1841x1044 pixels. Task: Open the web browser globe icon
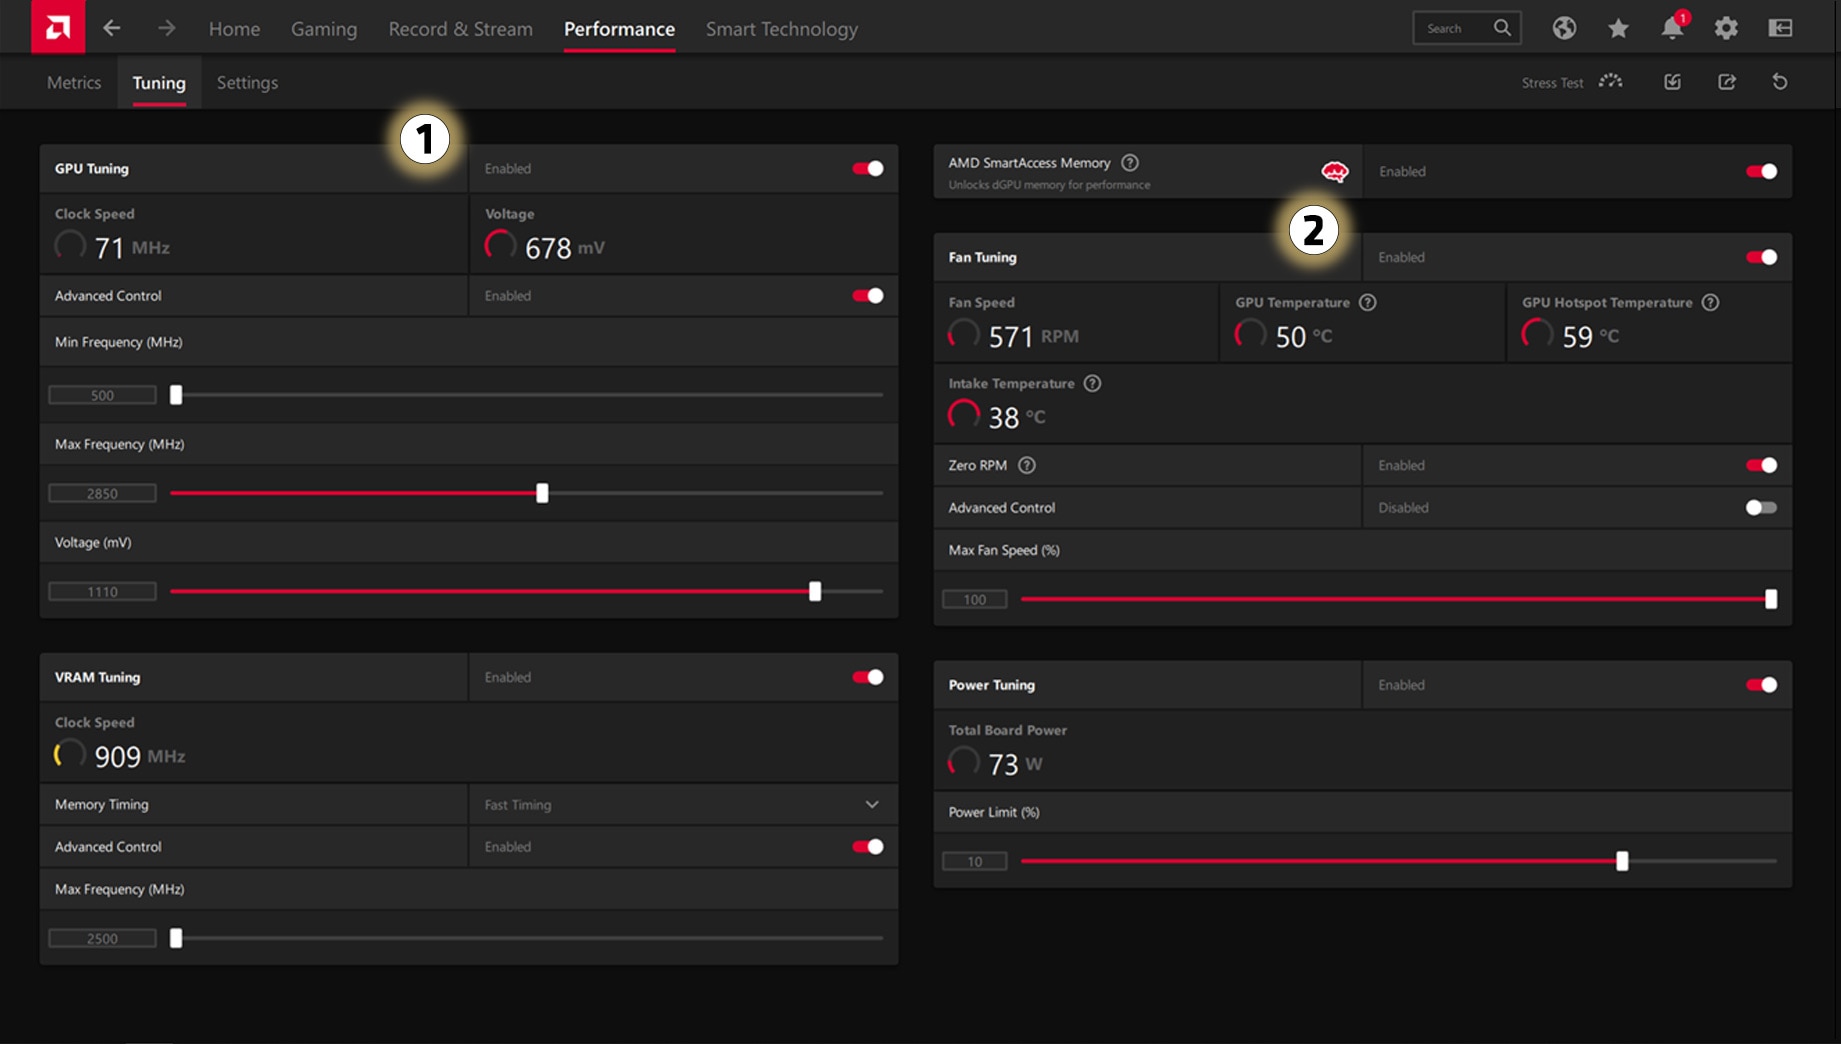[x=1564, y=28]
